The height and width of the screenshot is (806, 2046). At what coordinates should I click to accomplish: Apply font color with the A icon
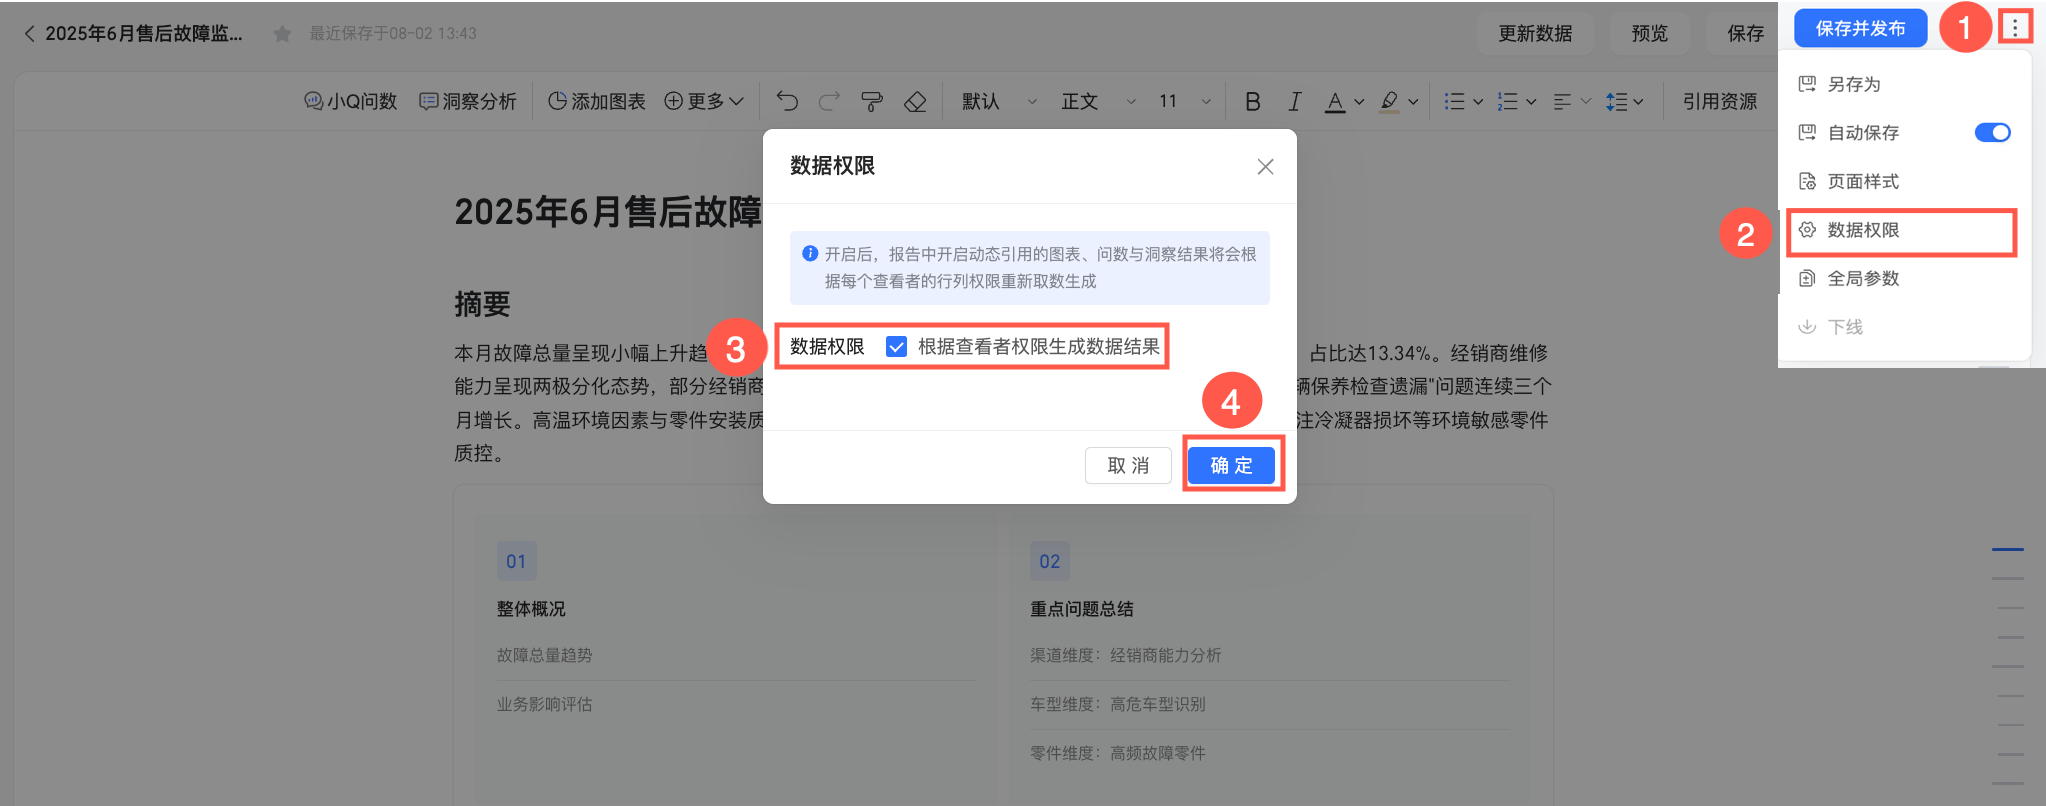[x=1335, y=102]
